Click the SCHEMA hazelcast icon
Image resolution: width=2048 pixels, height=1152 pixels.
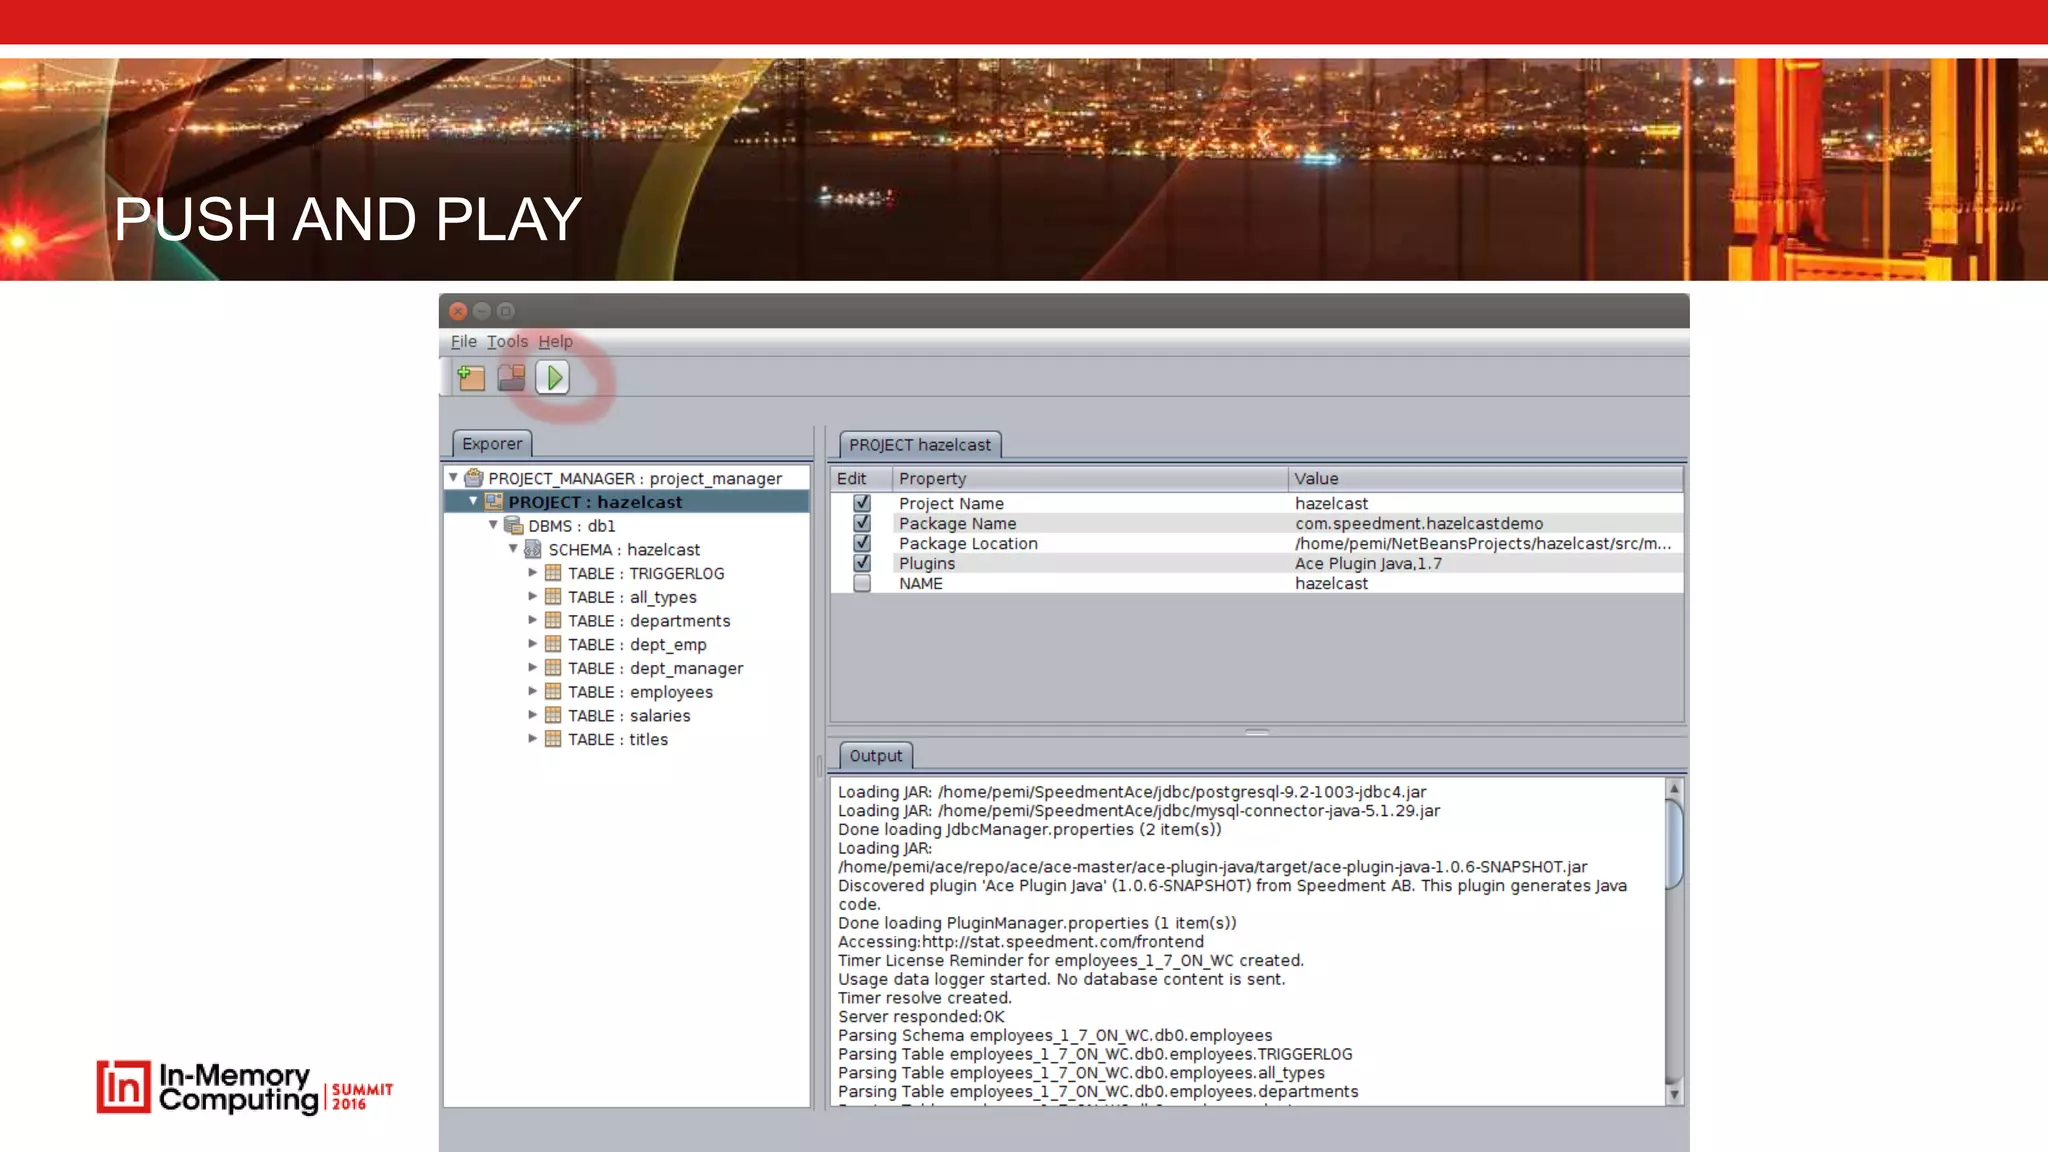pyautogui.click(x=533, y=550)
